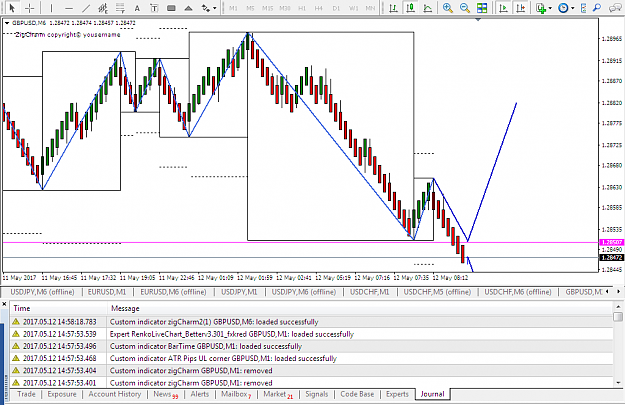Click the Periods clock icon
Viewport: 625px width, 405px height.
point(563,8)
